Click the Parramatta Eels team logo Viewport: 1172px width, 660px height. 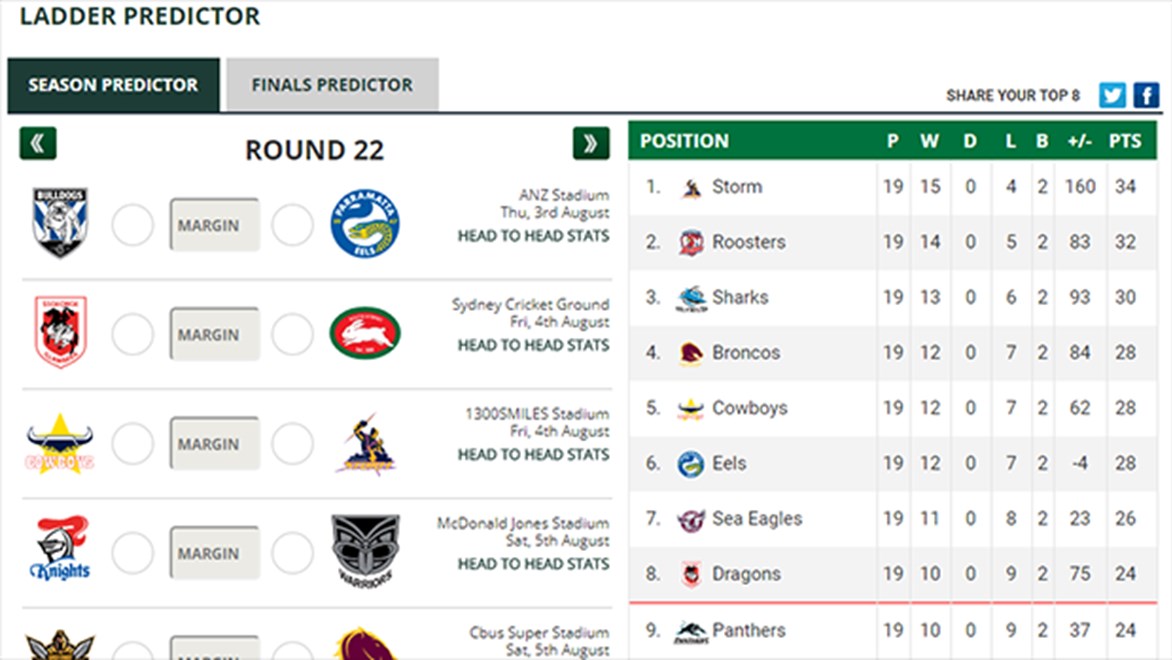365,224
